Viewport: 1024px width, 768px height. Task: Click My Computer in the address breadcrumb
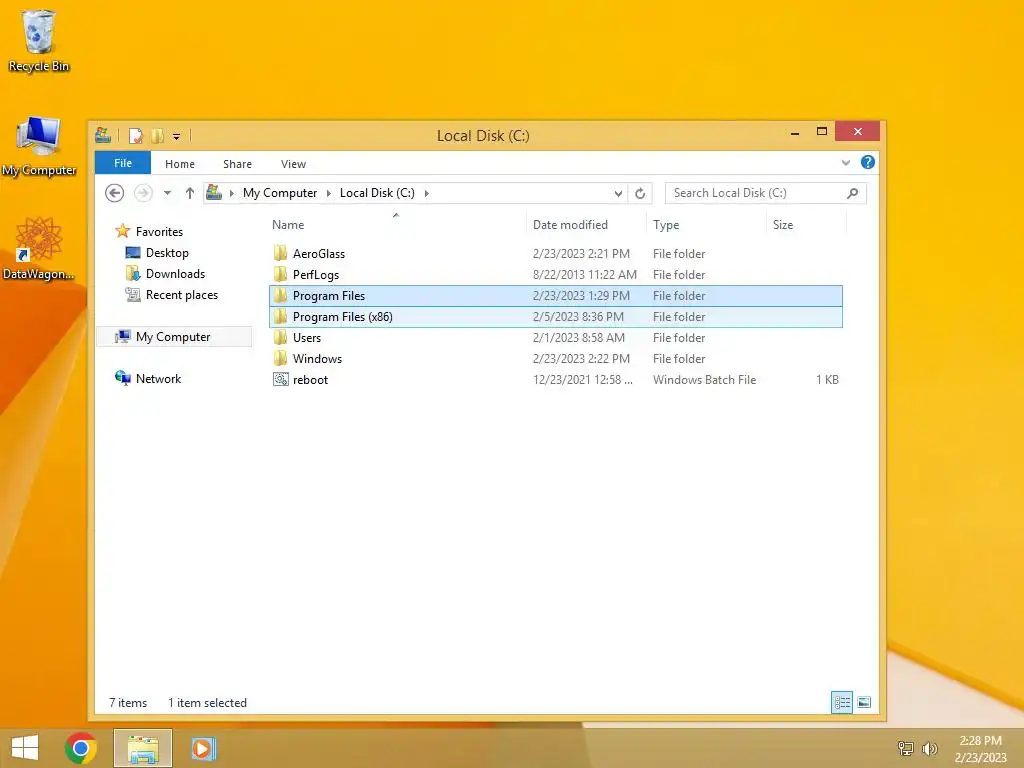280,193
